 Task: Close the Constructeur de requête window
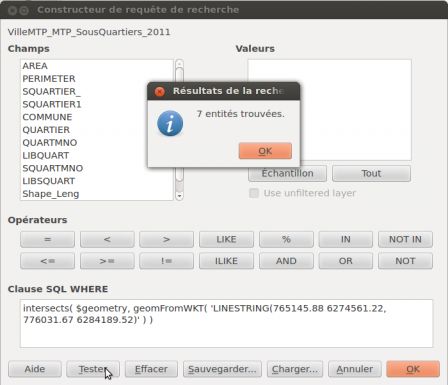[x=12, y=11]
